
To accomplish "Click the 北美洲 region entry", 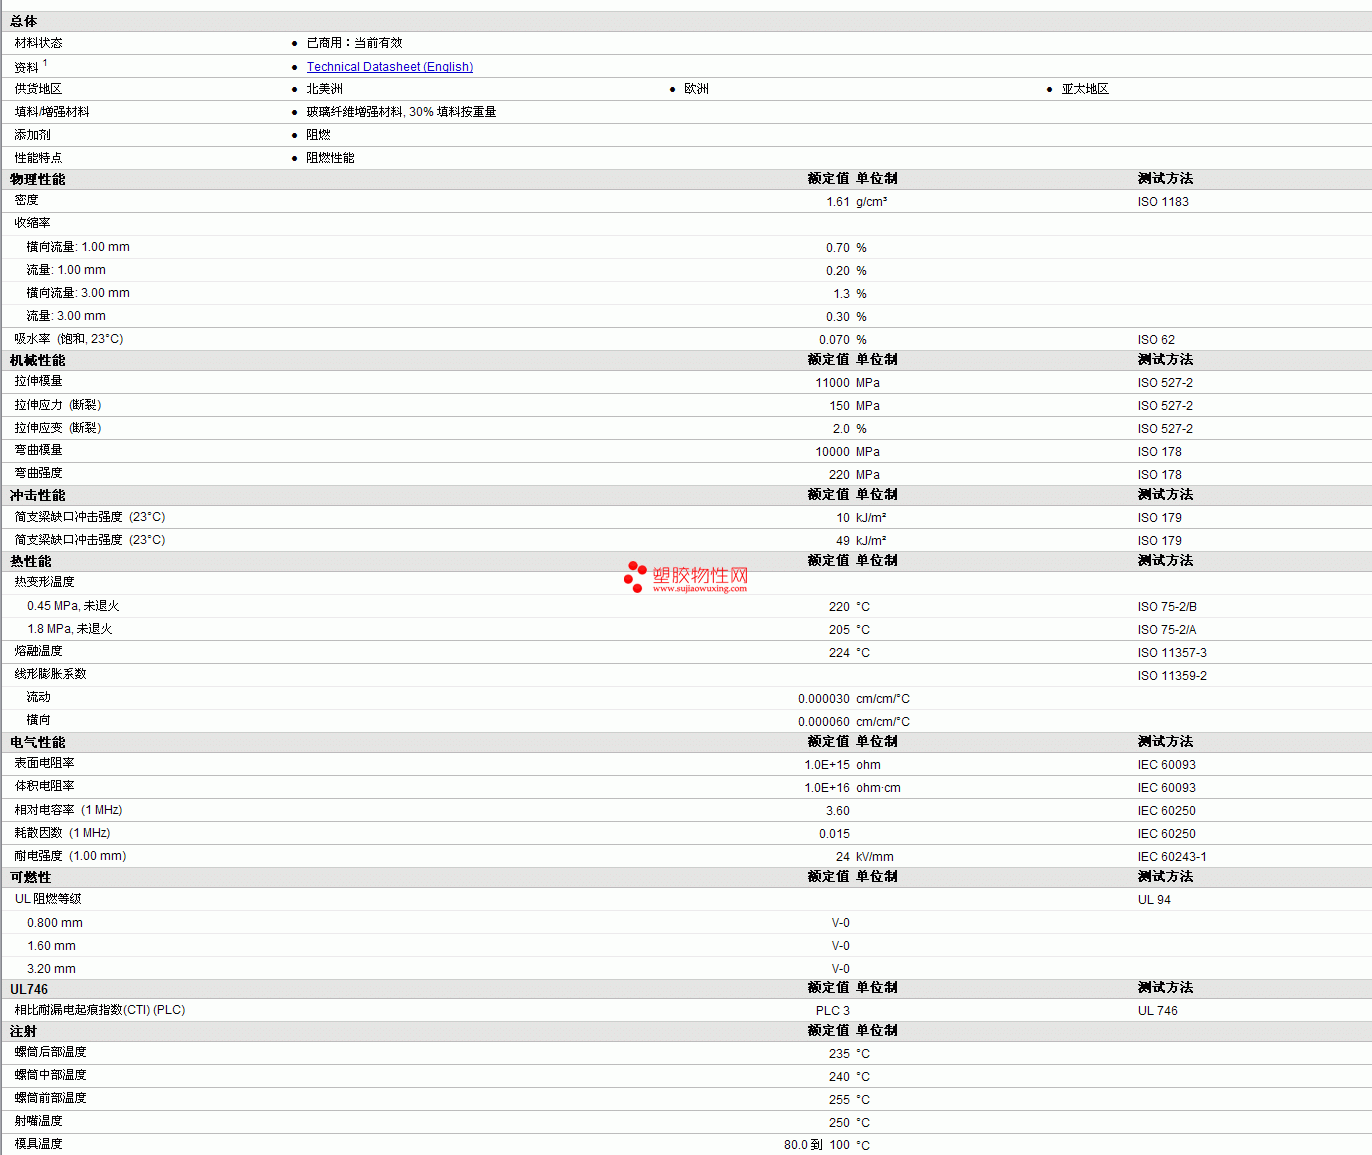I will click(x=325, y=89).
